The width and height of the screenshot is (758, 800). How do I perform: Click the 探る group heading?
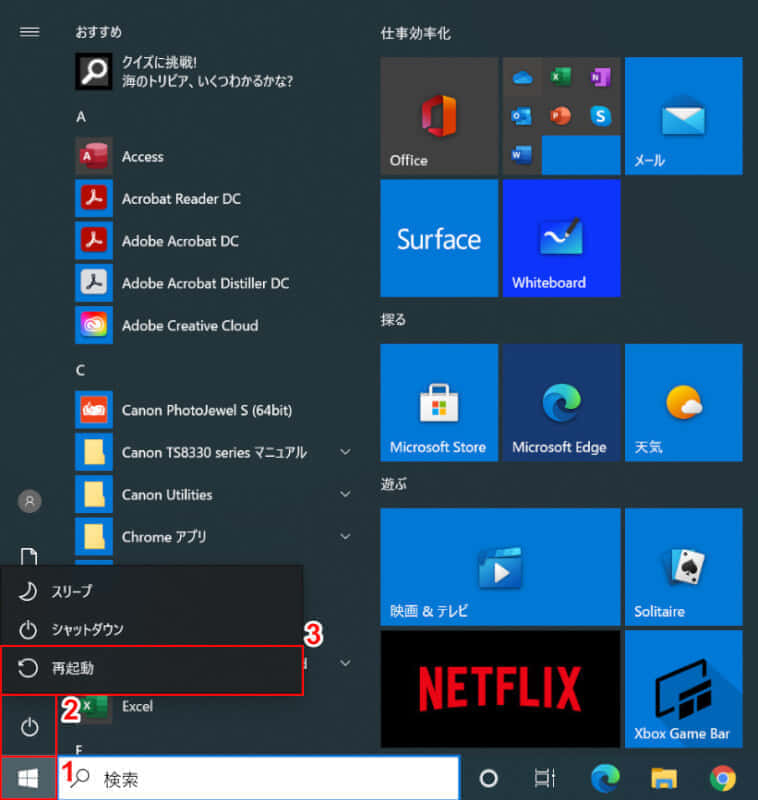tap(393, 320)
